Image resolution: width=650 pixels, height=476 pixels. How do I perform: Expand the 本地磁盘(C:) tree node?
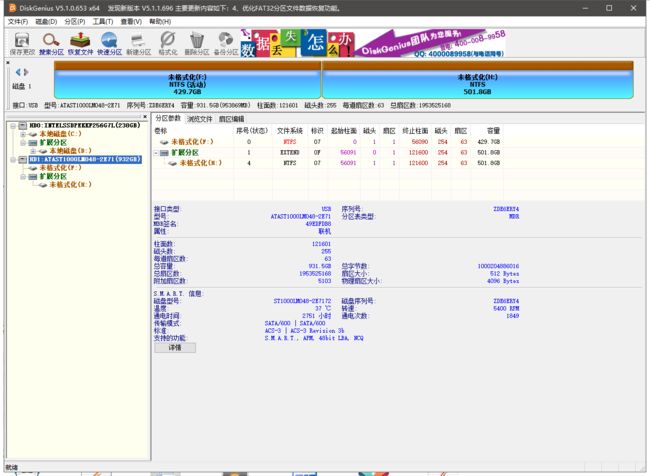[23, 134]
